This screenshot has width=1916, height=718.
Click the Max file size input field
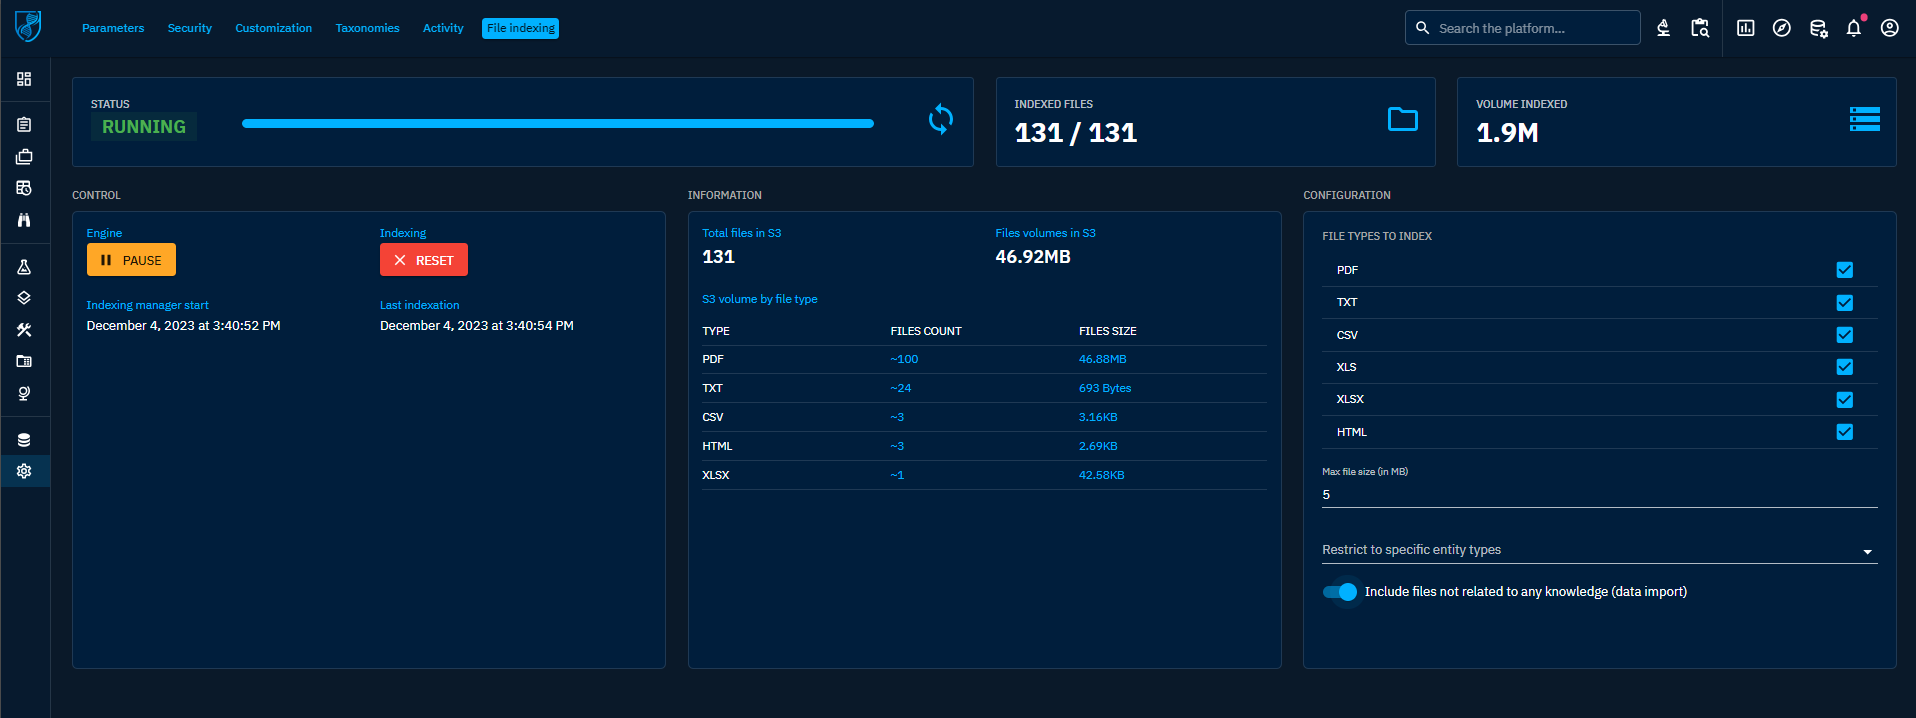point(1598,495)
